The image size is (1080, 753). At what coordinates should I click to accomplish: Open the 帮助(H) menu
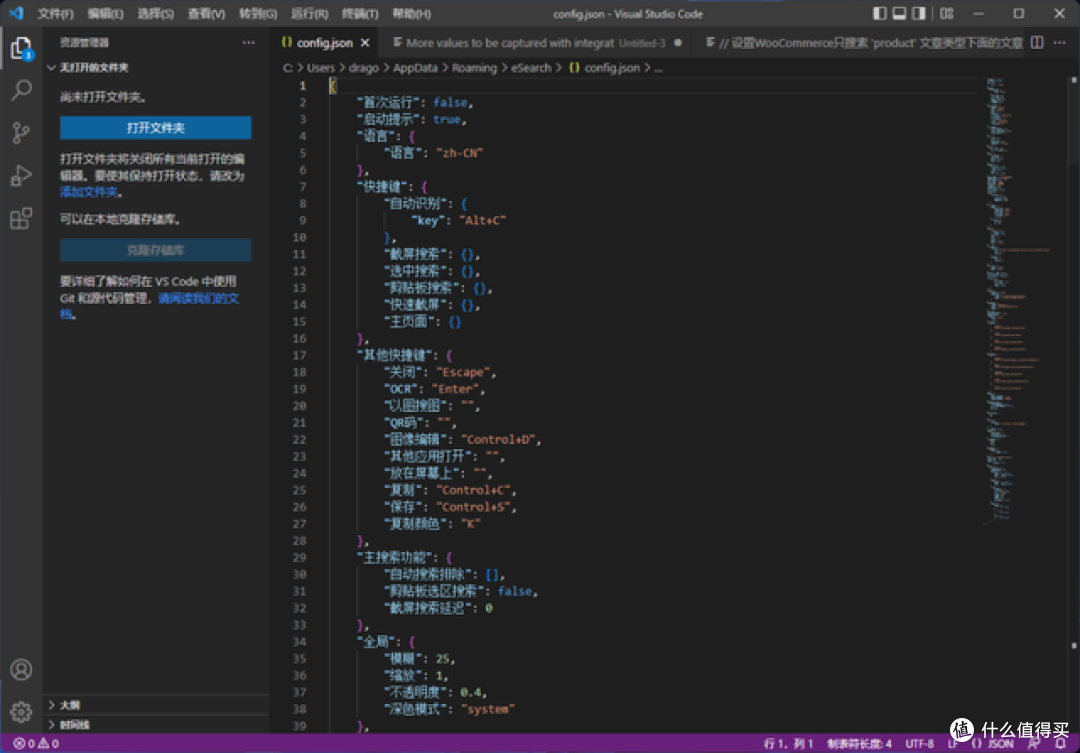[411, 14]
